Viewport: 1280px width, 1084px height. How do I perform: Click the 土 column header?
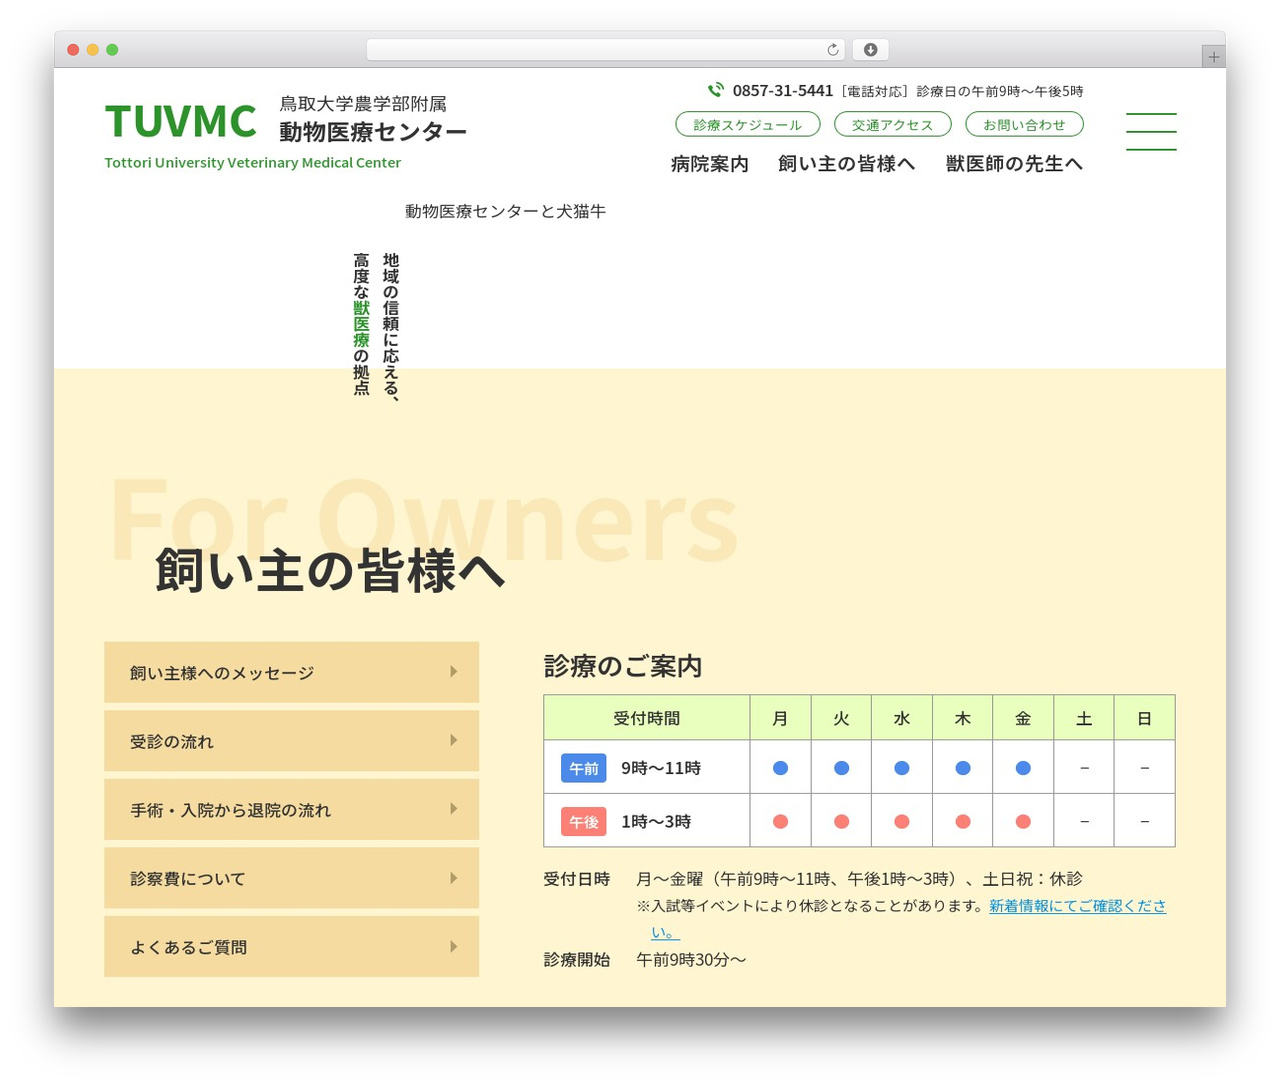1084,718
